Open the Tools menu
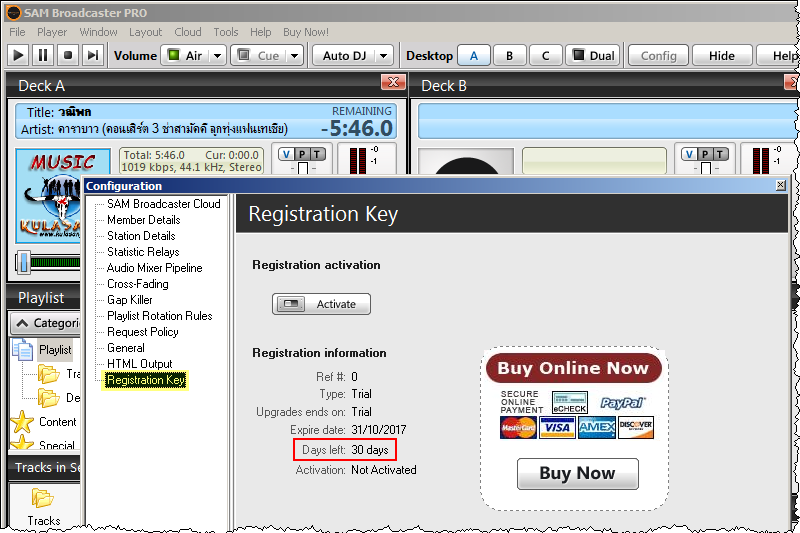800x533 pixels. [x=226, y=32]
